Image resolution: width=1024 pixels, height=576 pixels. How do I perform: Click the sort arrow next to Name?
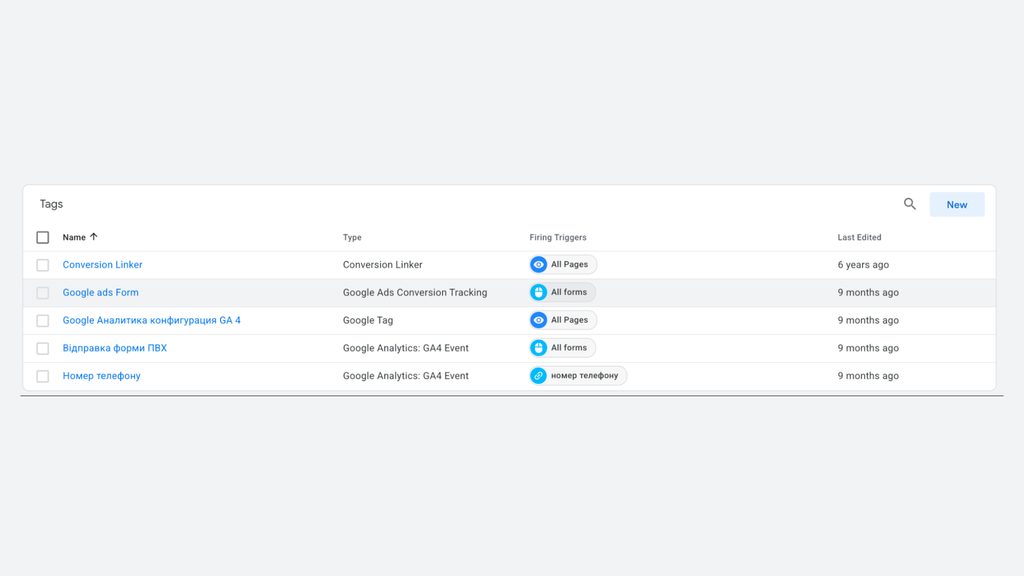93,237
